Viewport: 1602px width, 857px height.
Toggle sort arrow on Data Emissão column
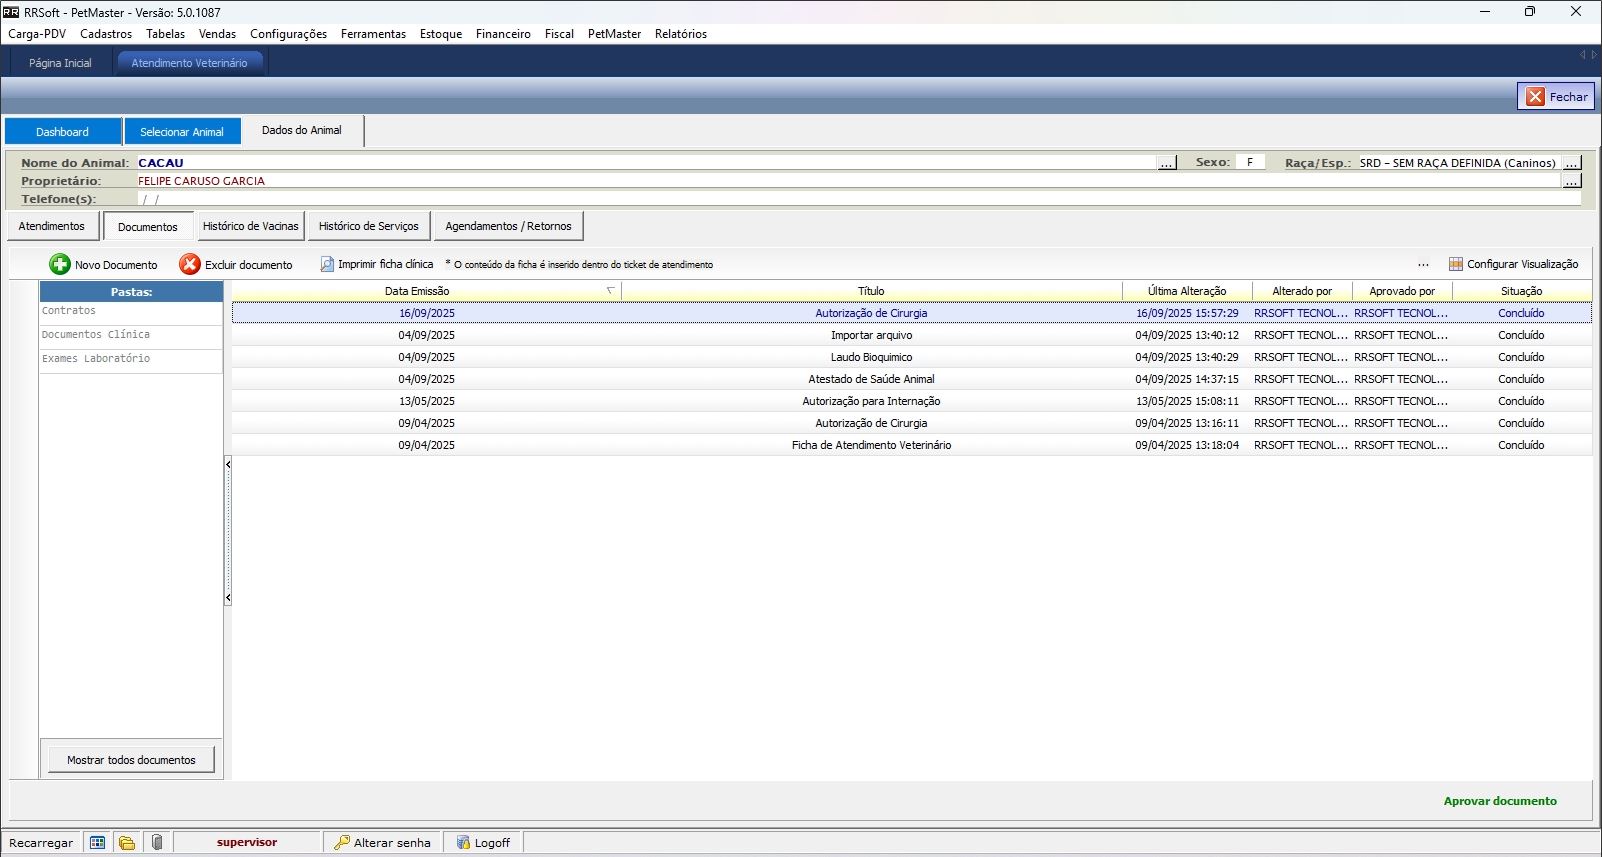610,291
